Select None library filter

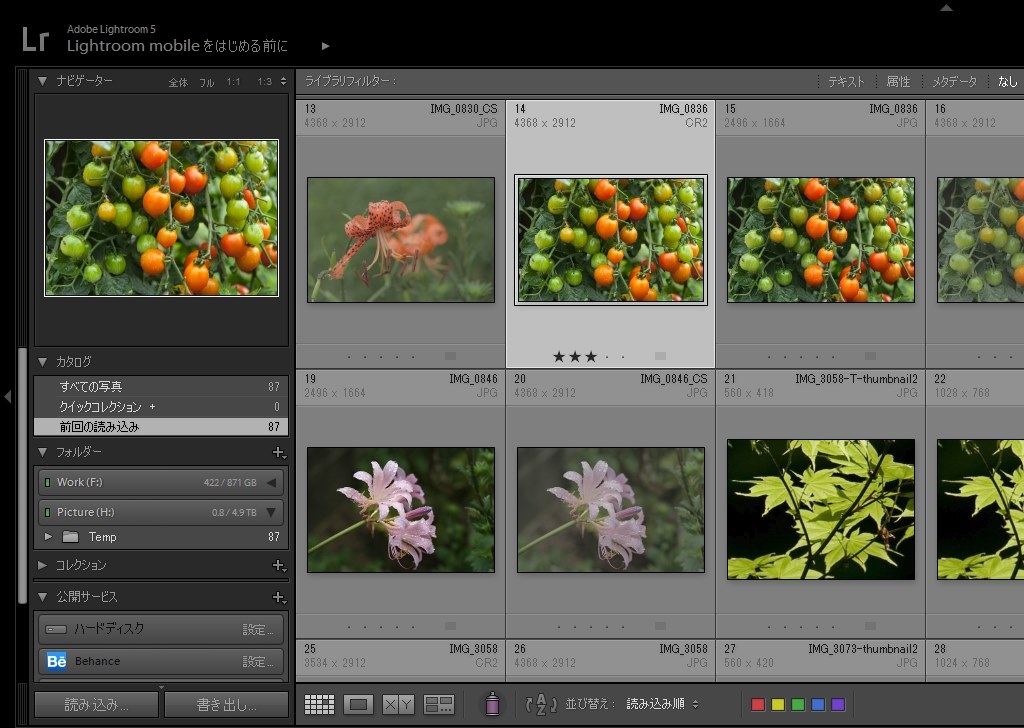[x=1008, y=82]
